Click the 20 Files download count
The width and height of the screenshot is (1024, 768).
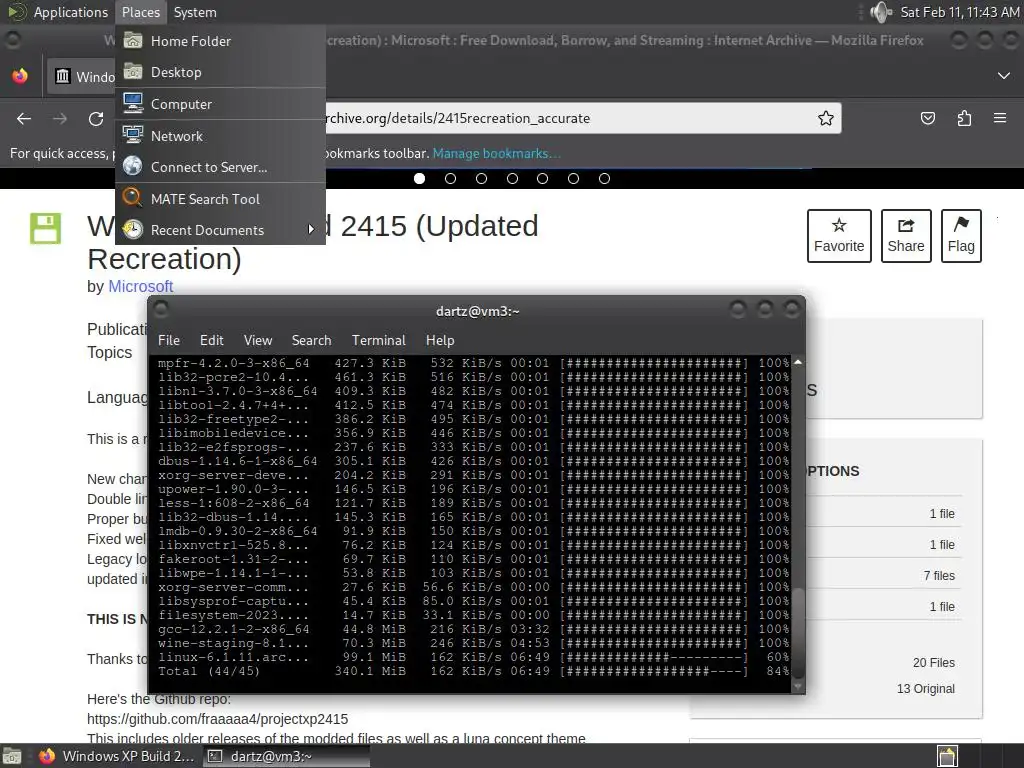(x=933, y=662)
